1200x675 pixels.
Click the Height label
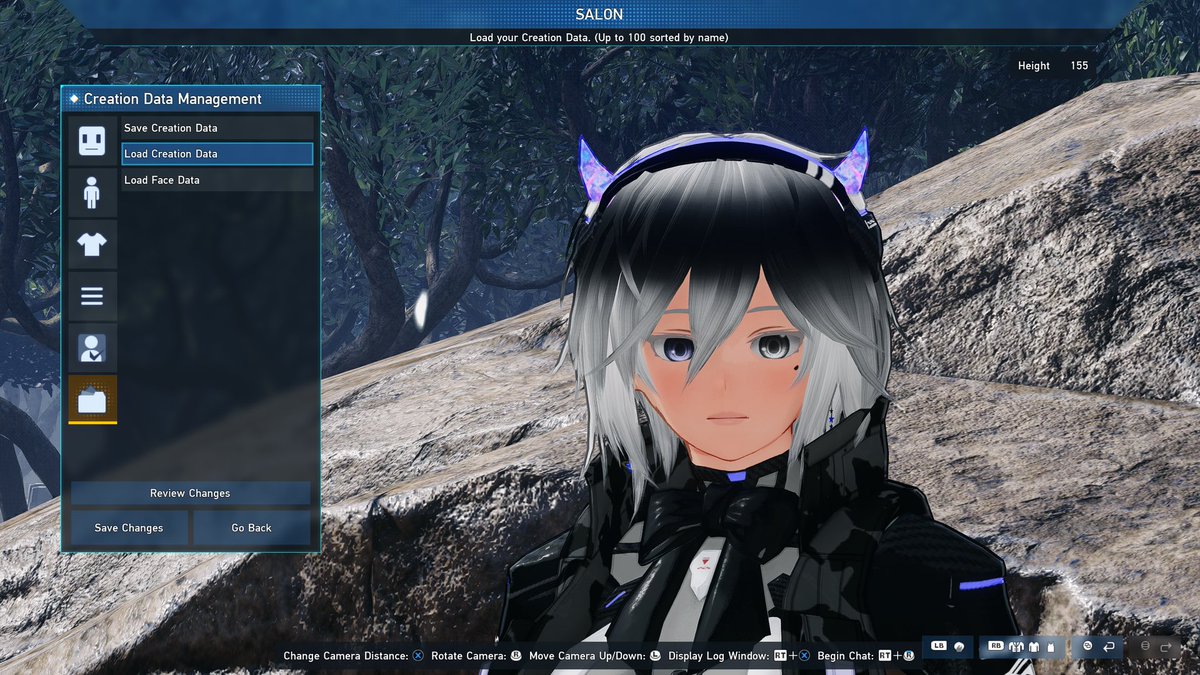[x=1034, y=66]
